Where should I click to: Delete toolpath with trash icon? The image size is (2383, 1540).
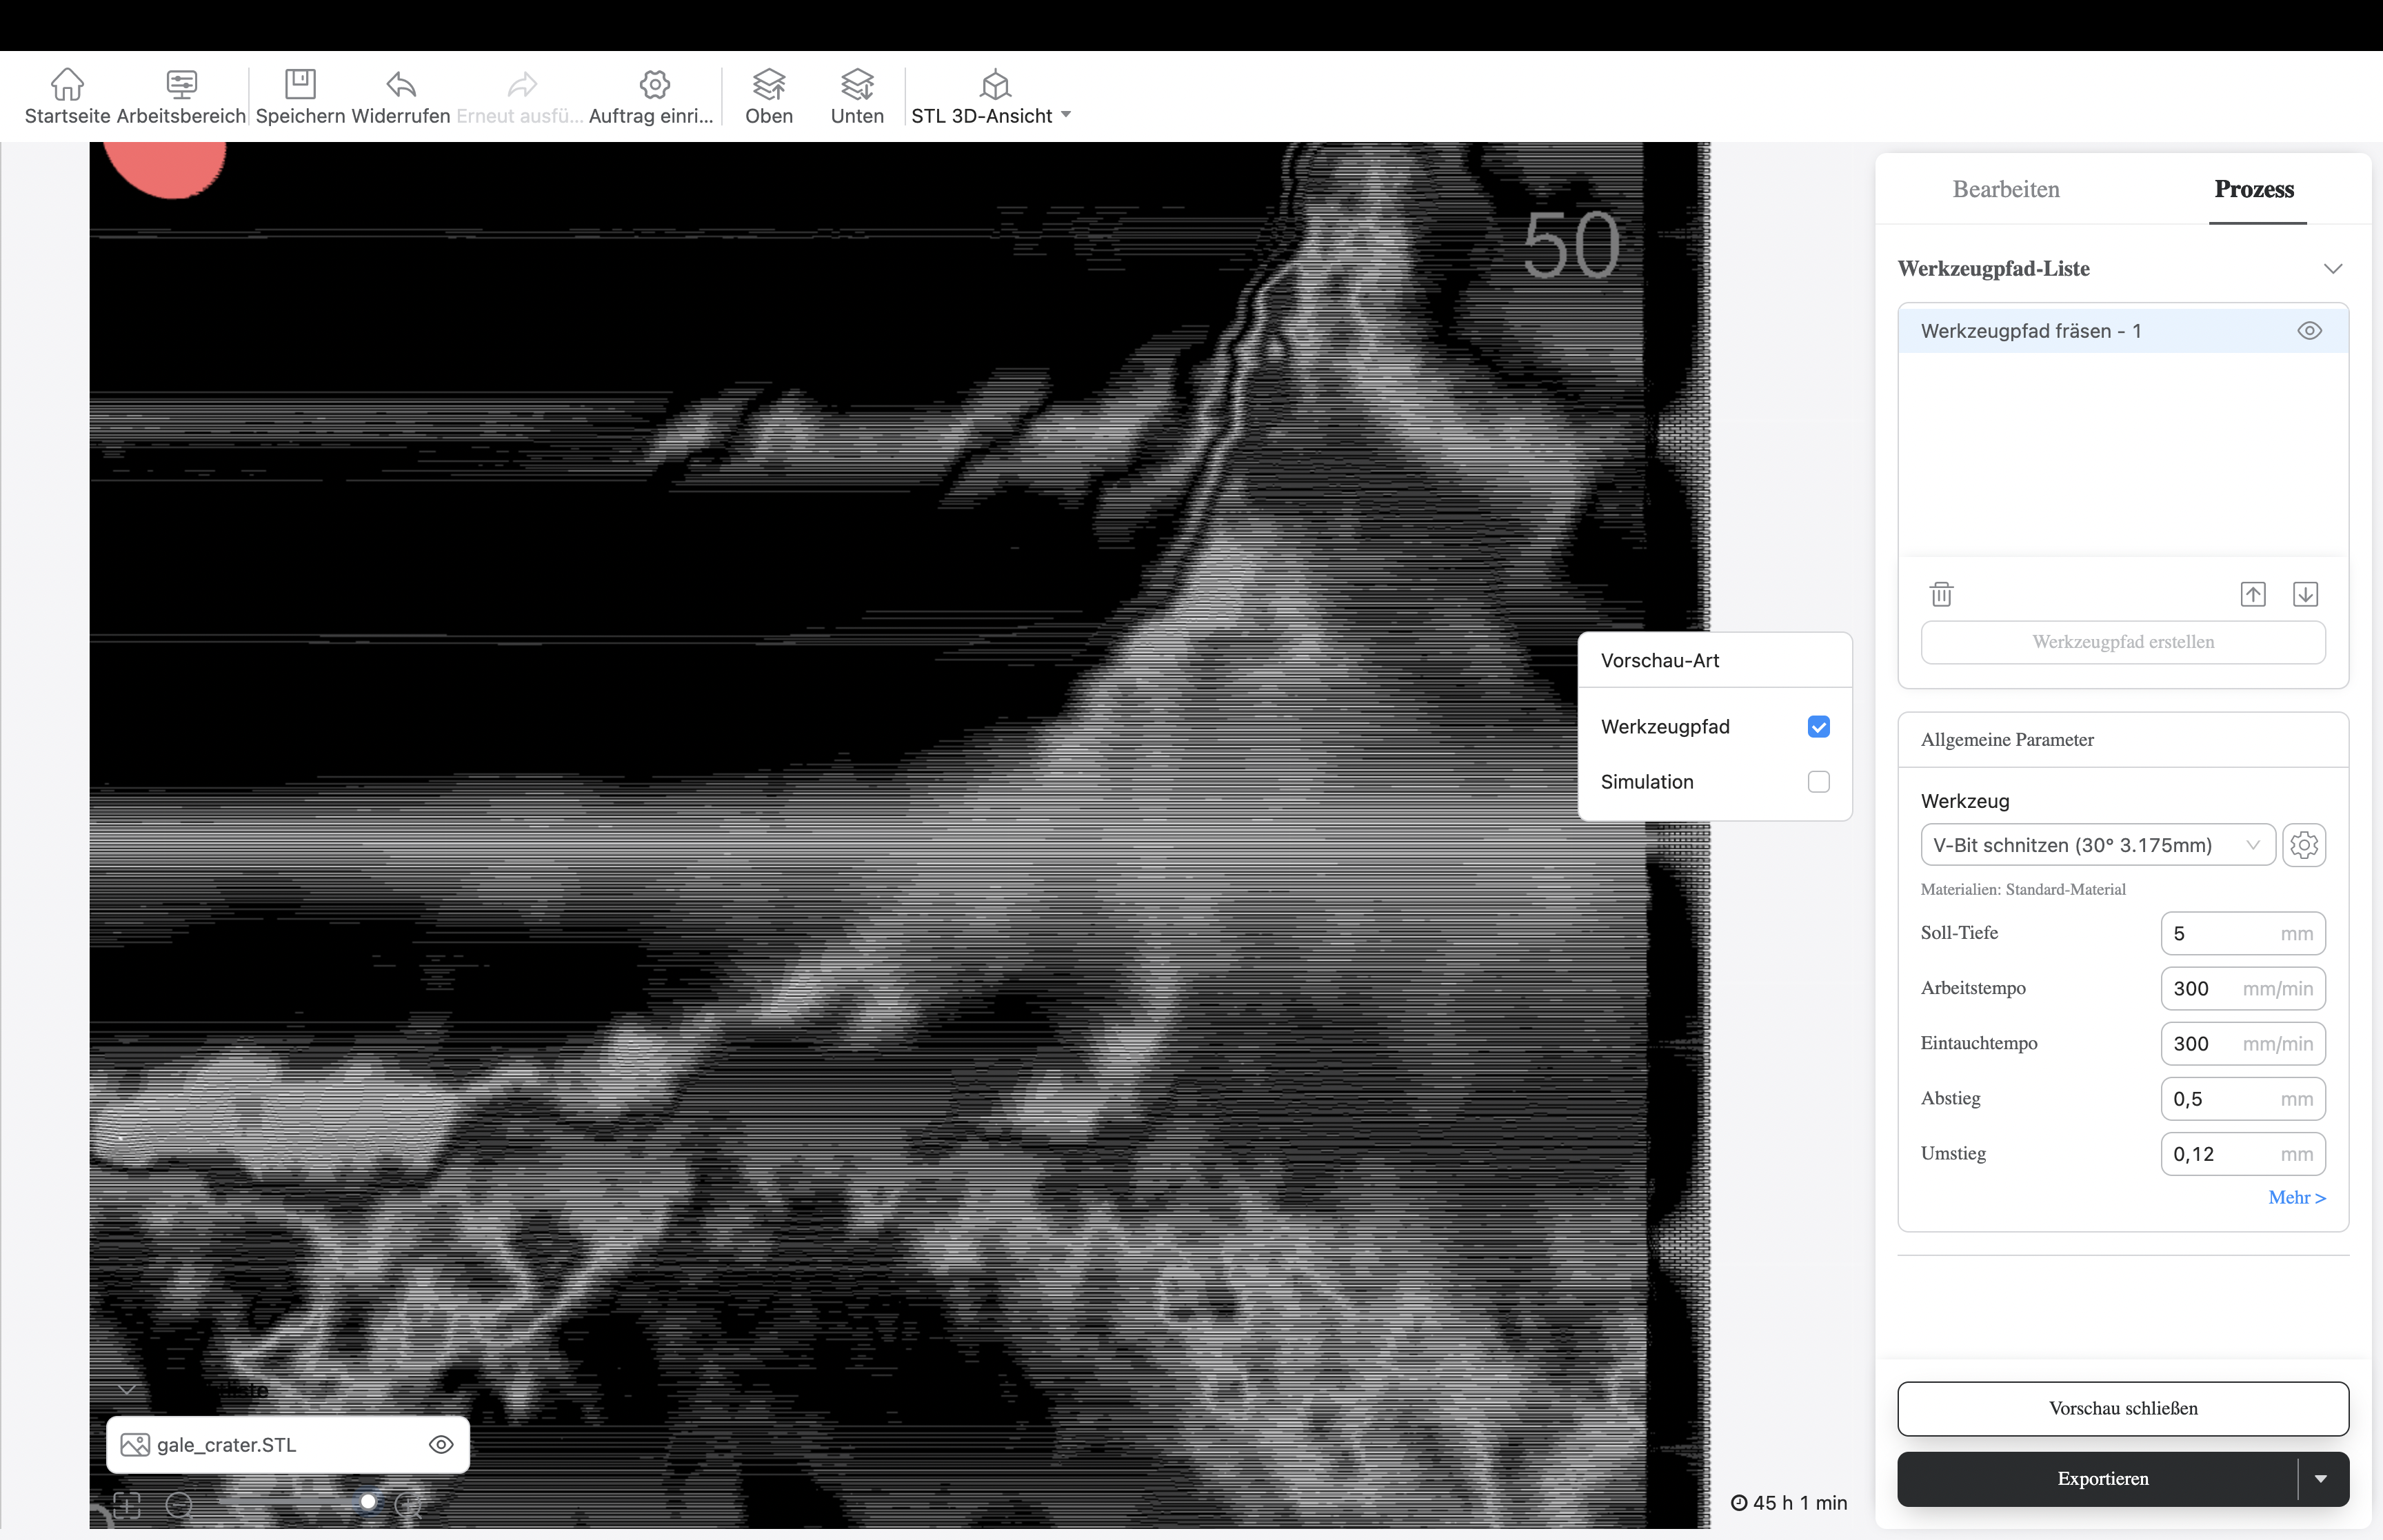coord(1941,595)
